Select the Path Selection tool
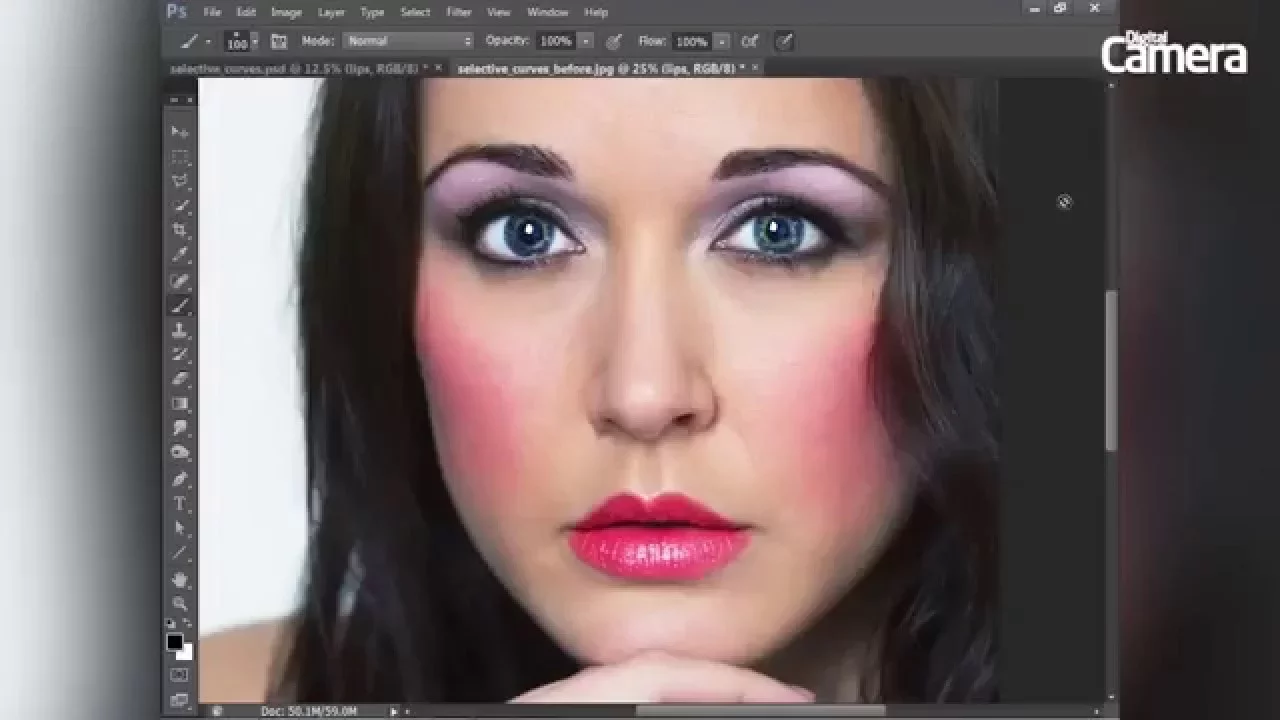 (x=180, y=528)
